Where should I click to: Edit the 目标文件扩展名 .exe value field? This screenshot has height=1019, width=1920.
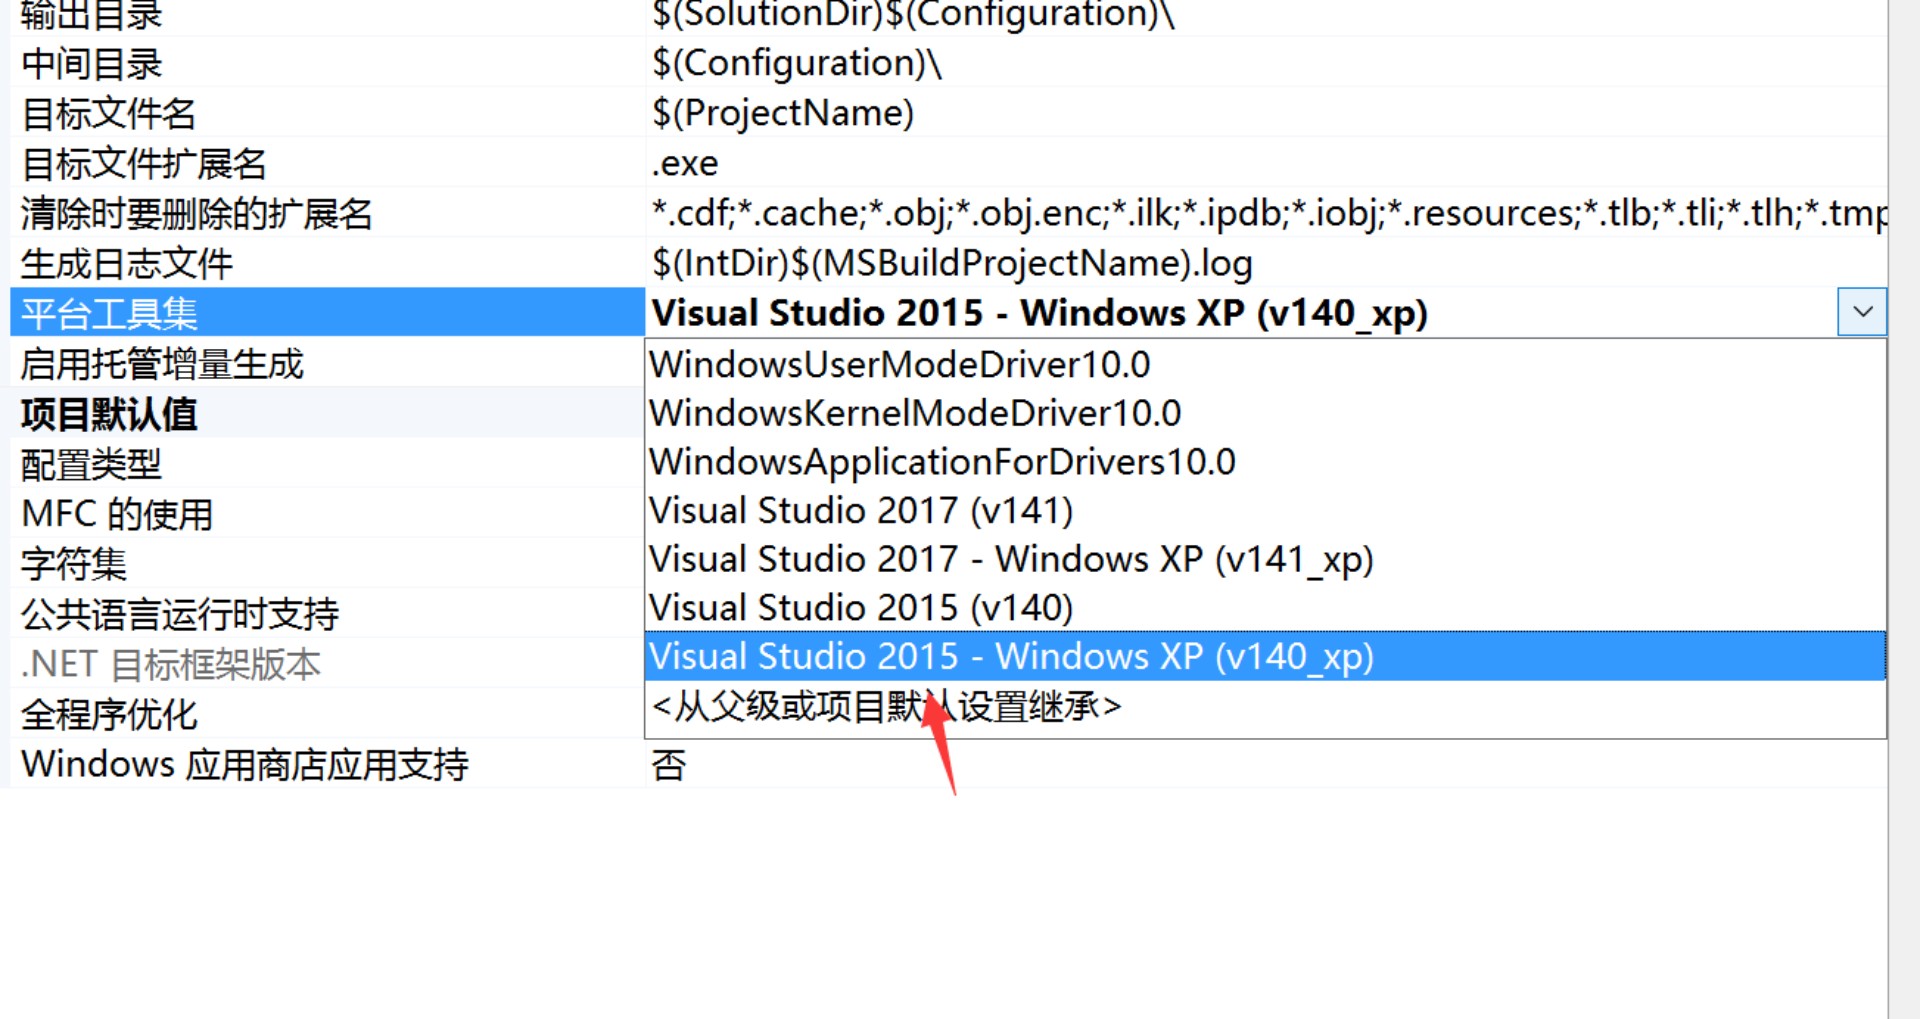(686, 163)
